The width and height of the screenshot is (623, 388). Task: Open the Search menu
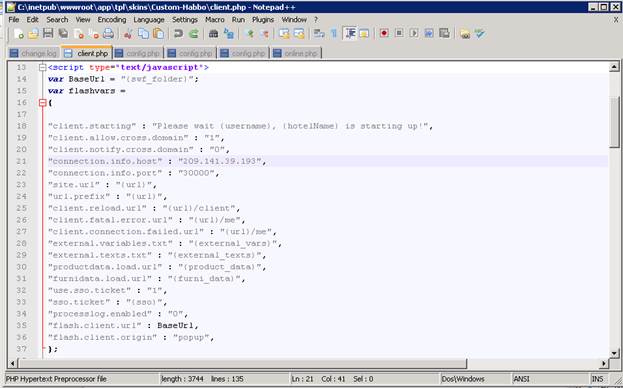click(x=57, y=19)
